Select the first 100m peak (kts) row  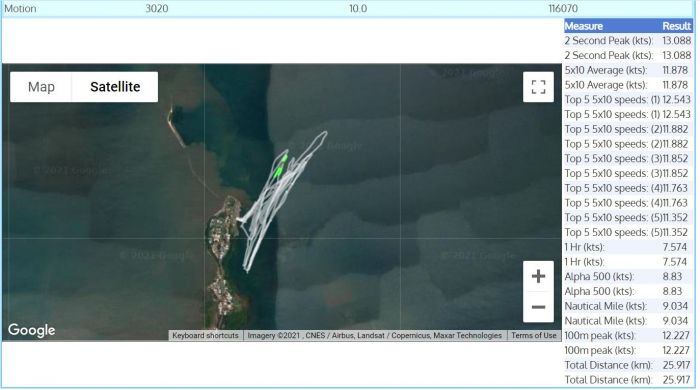click(x=628, y=336)
